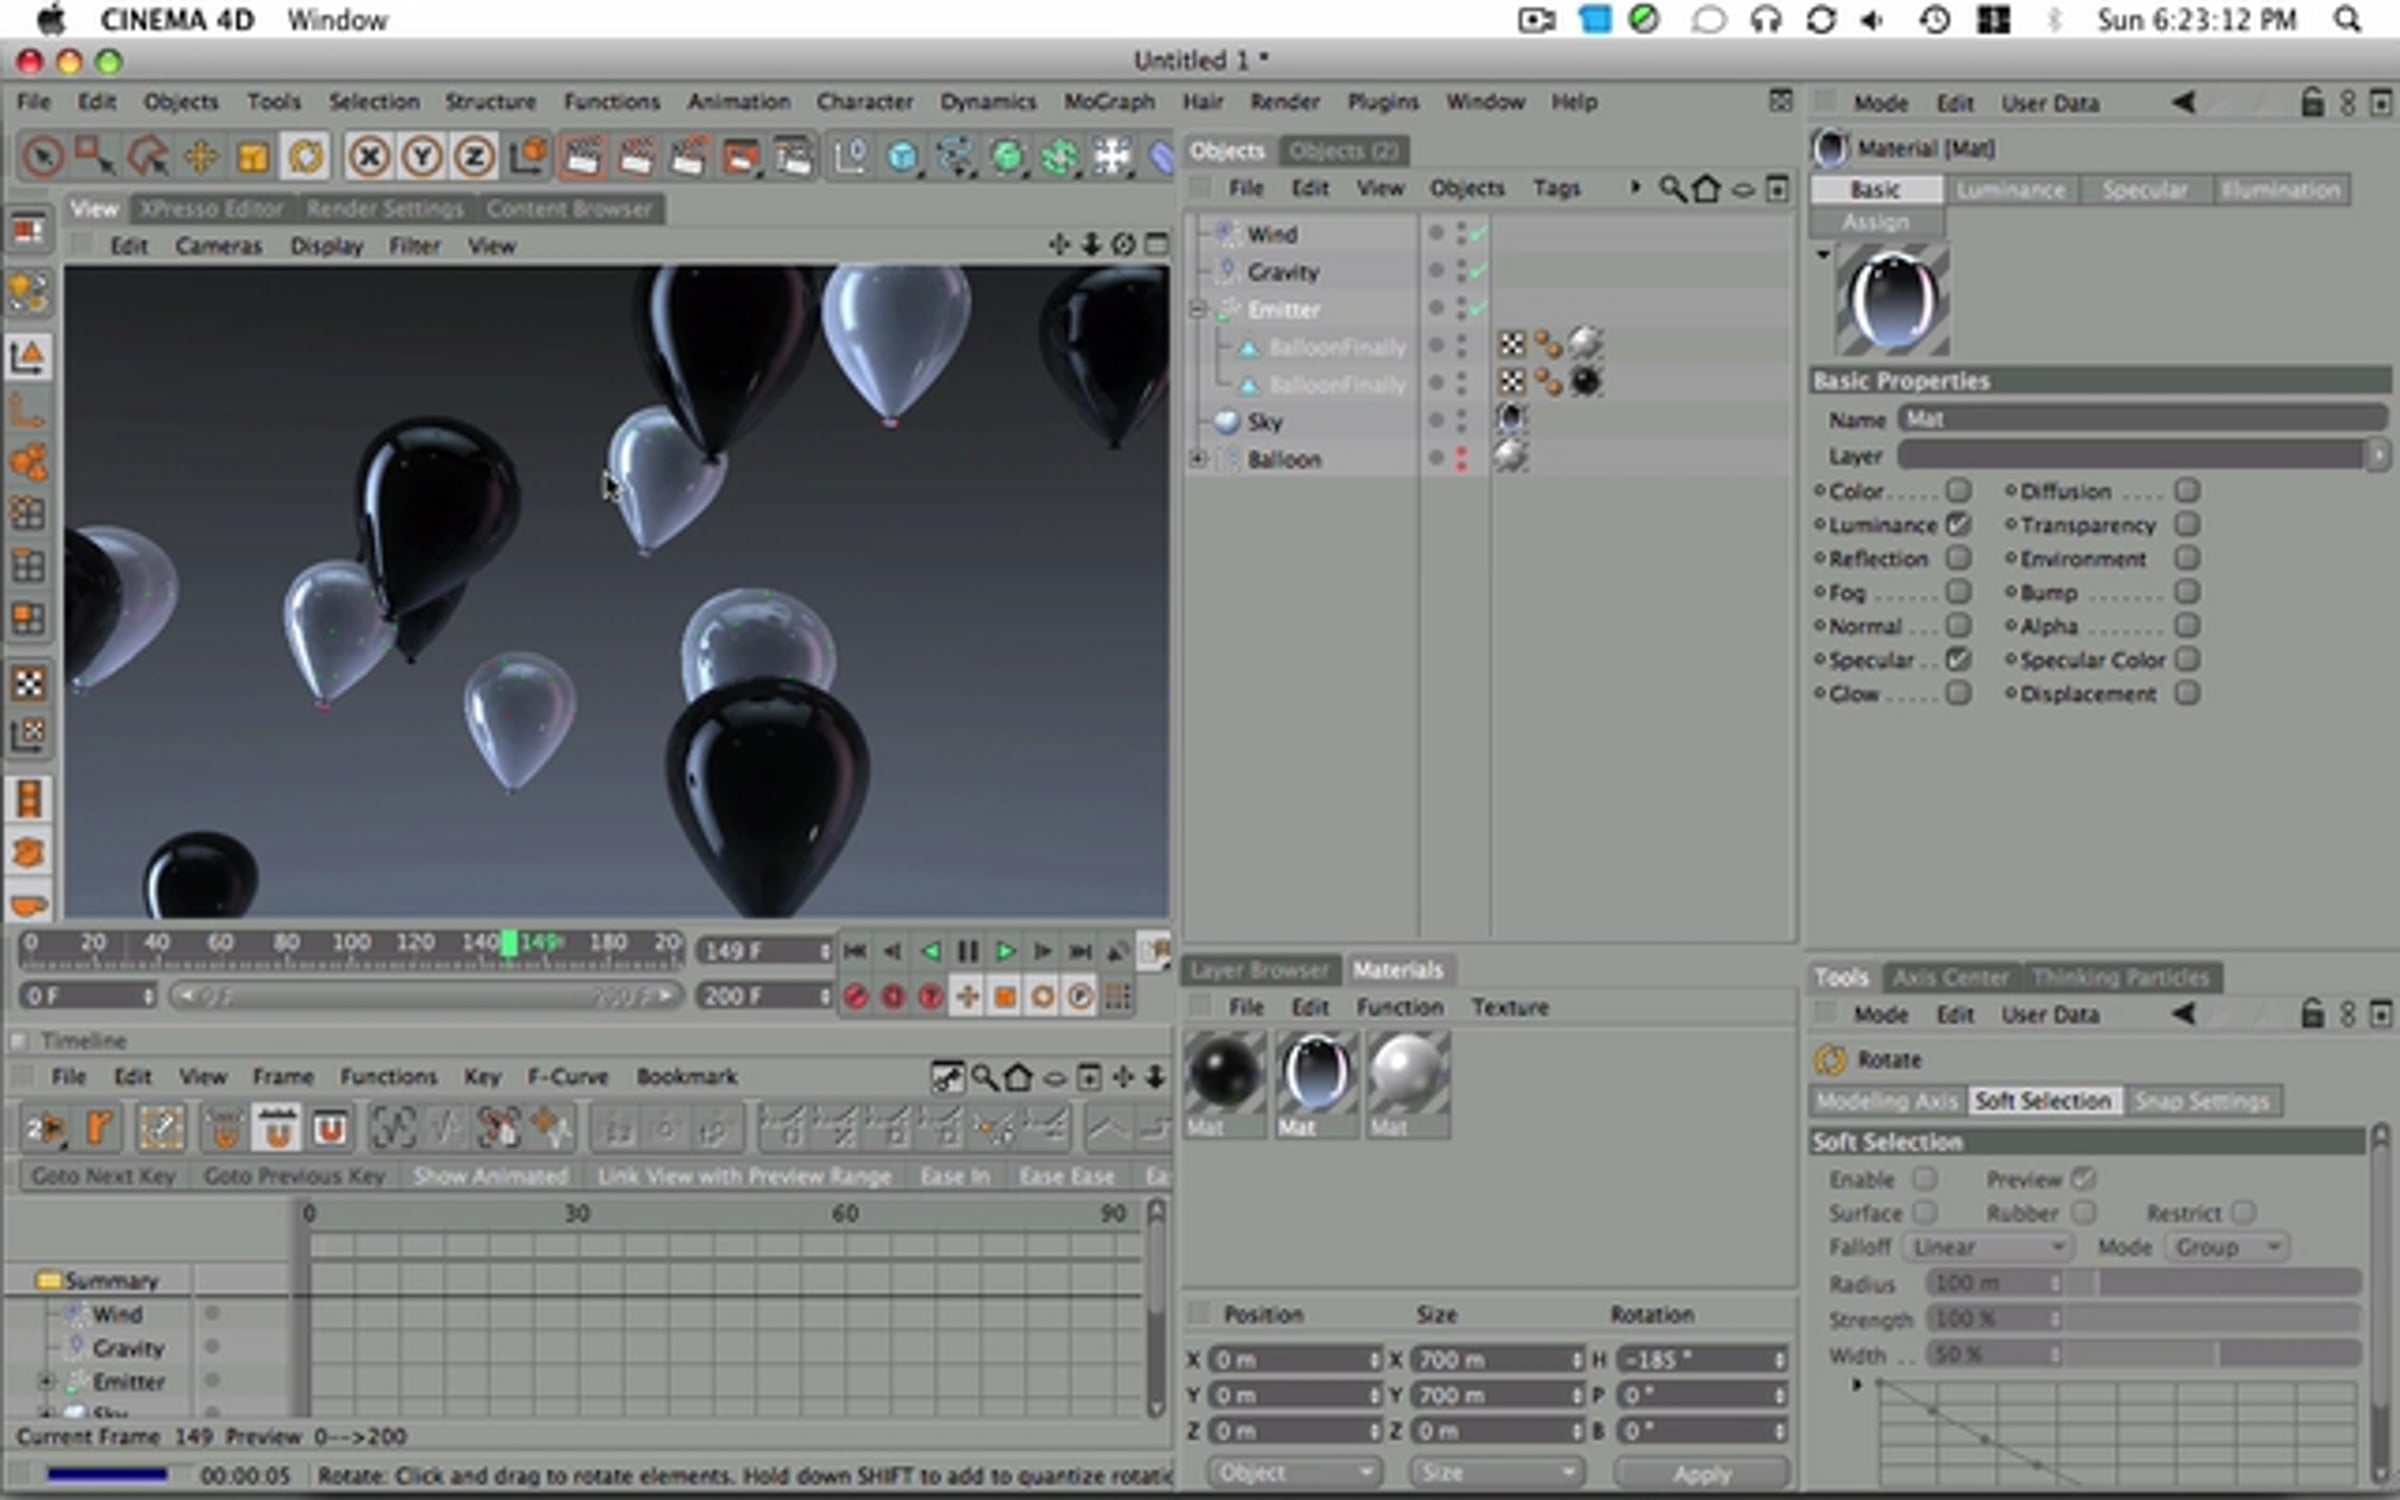2400x1500 pixels.
Task: Switch to the Luminance material tab
Action: (2010, 190)
